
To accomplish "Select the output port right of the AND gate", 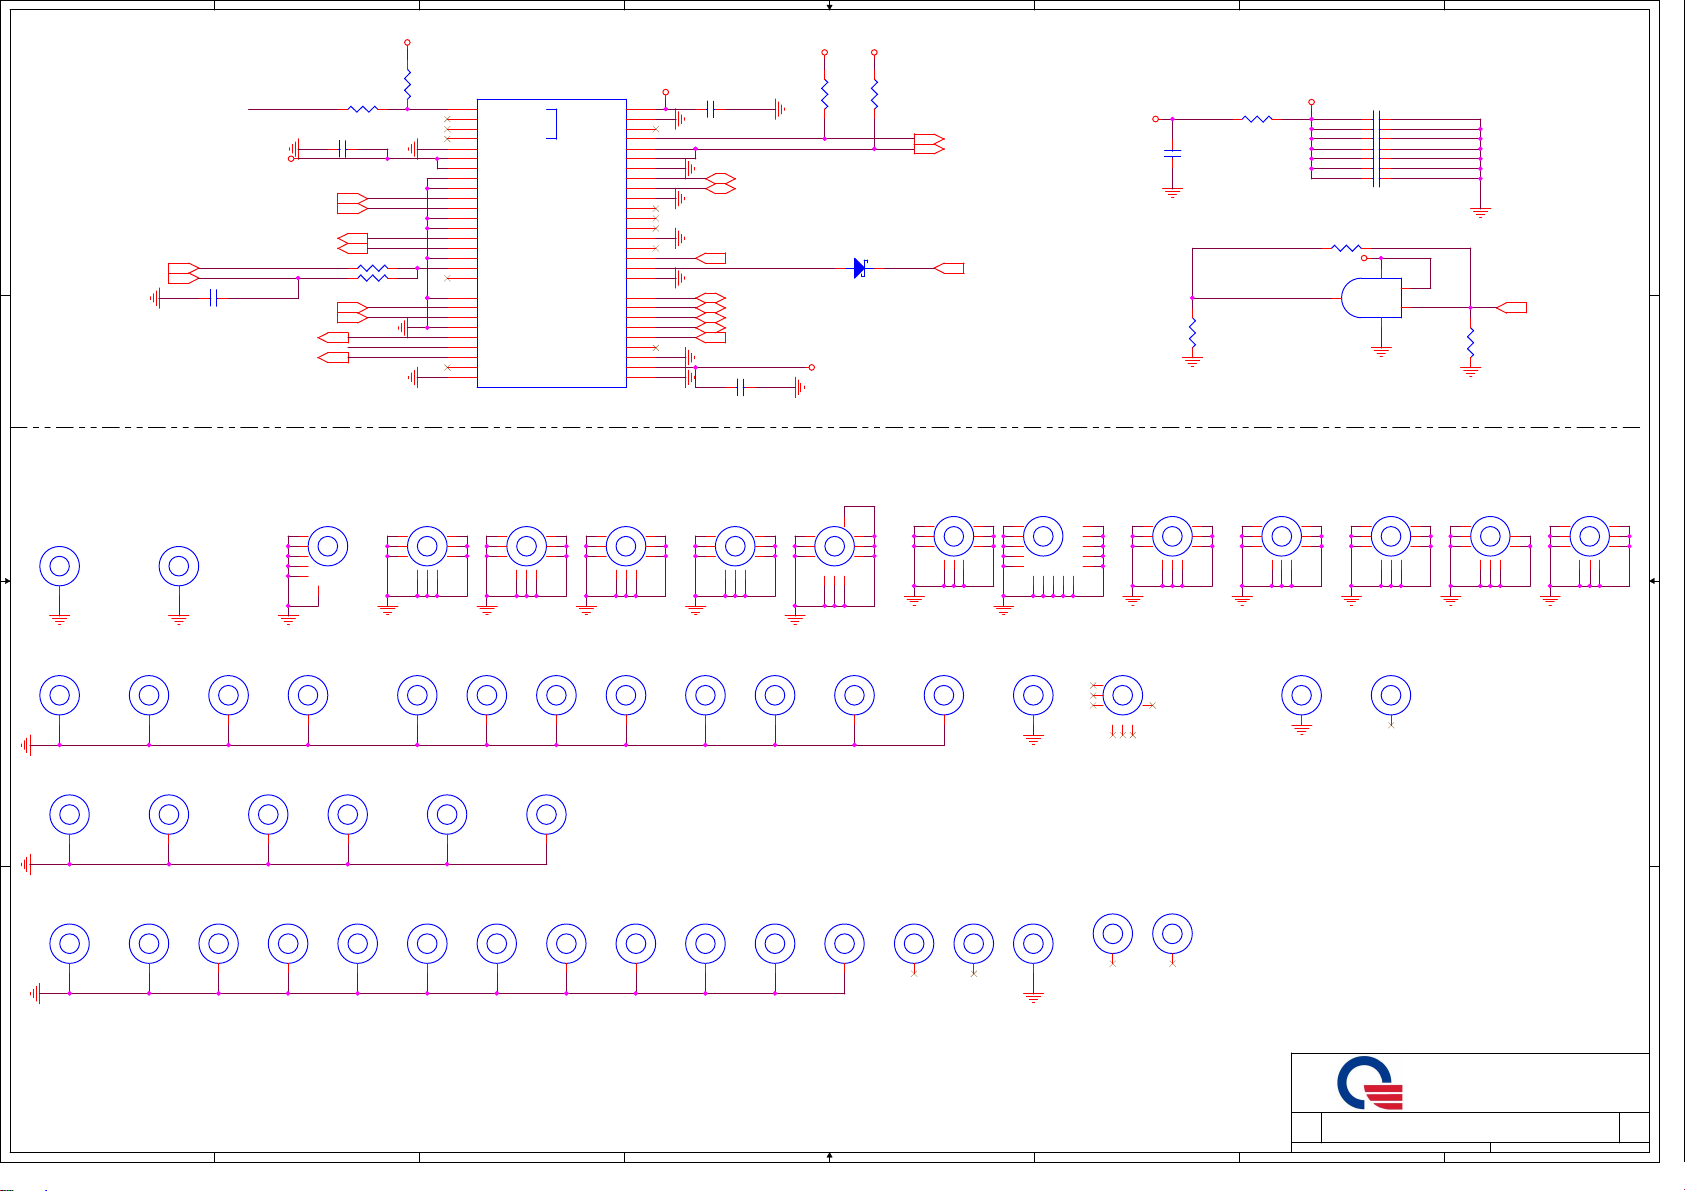I will point(1512,308).
